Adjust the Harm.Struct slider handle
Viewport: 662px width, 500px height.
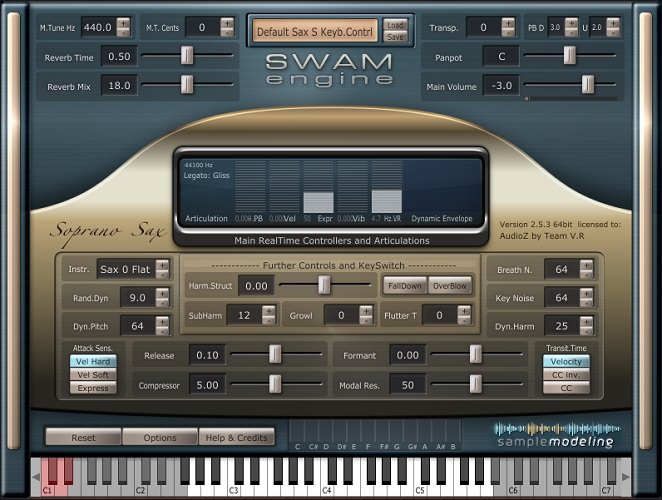click(x=324, y=285)
